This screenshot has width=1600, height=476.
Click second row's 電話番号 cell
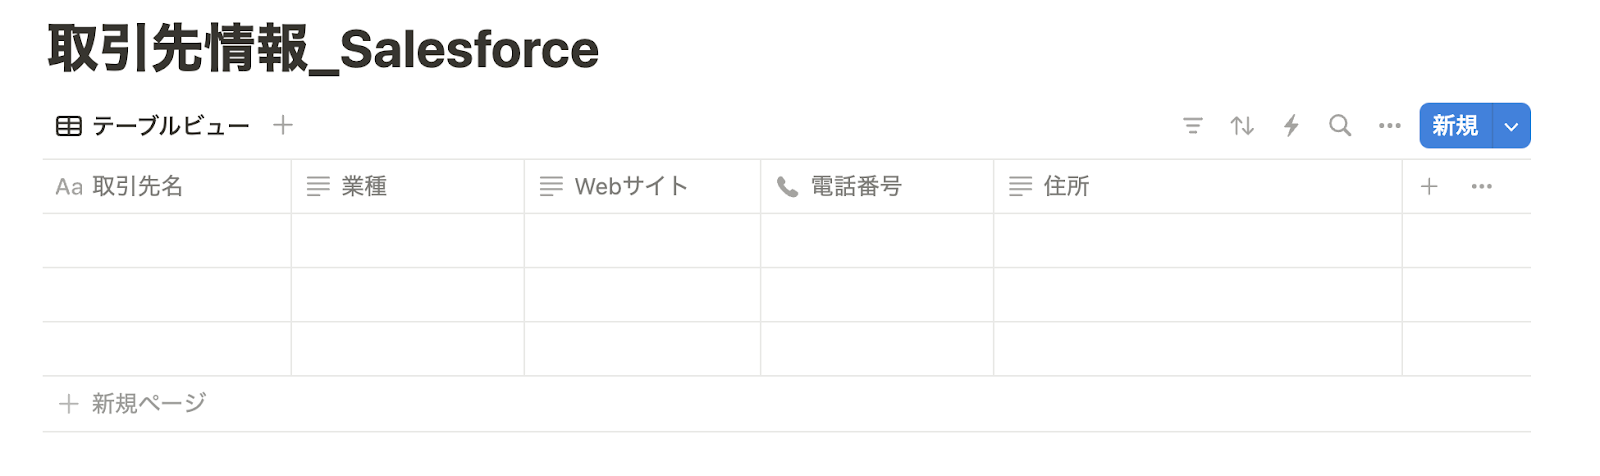point(876,295)
